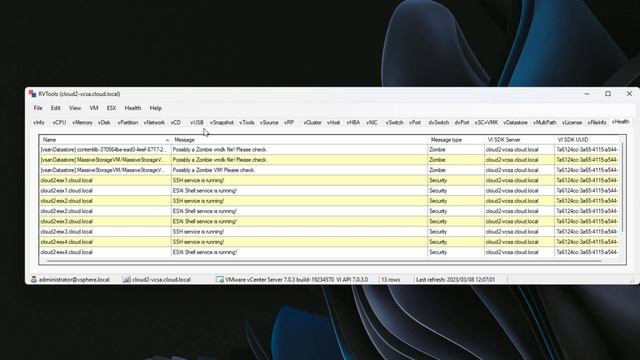Click the vertical scrollbar of the health table

coord(623,188)
